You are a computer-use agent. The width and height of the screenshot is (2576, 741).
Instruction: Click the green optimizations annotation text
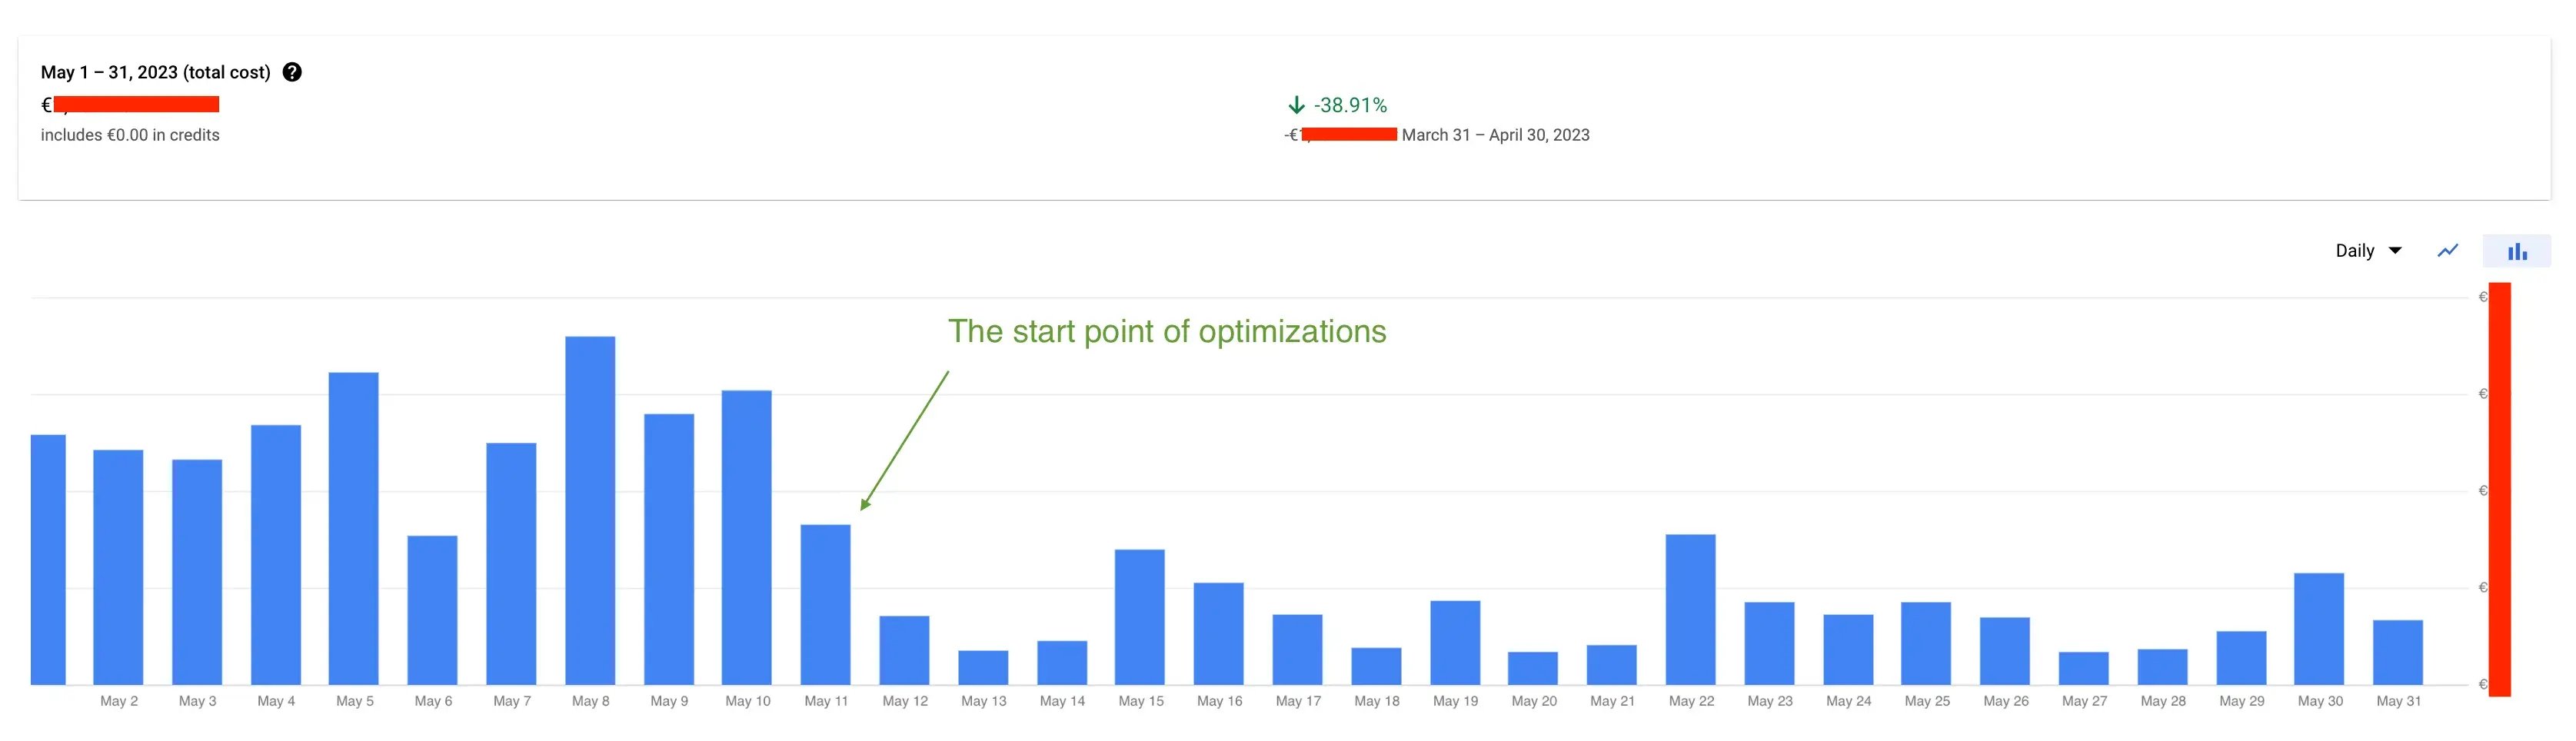click(1167, 332)
